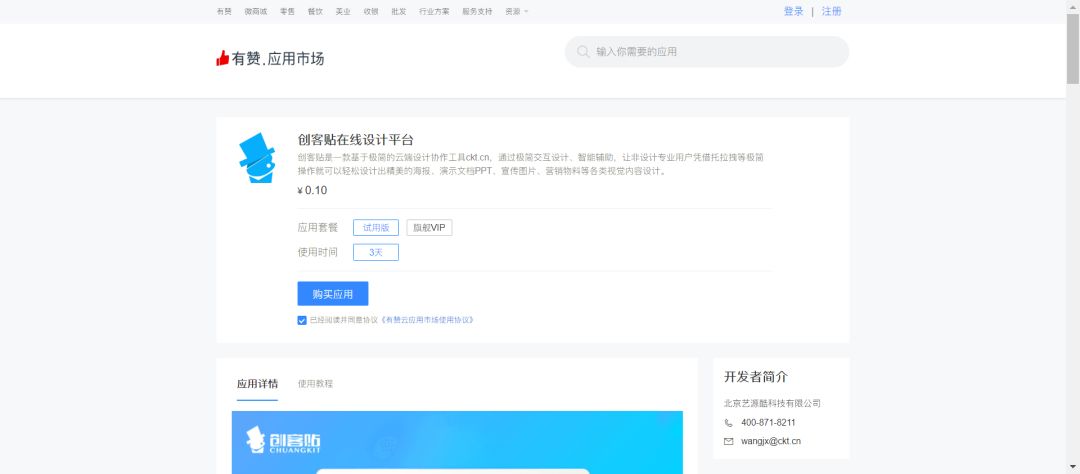Click the 北京艺源酷科技有限公司 company name

click(x=772, y=404)
